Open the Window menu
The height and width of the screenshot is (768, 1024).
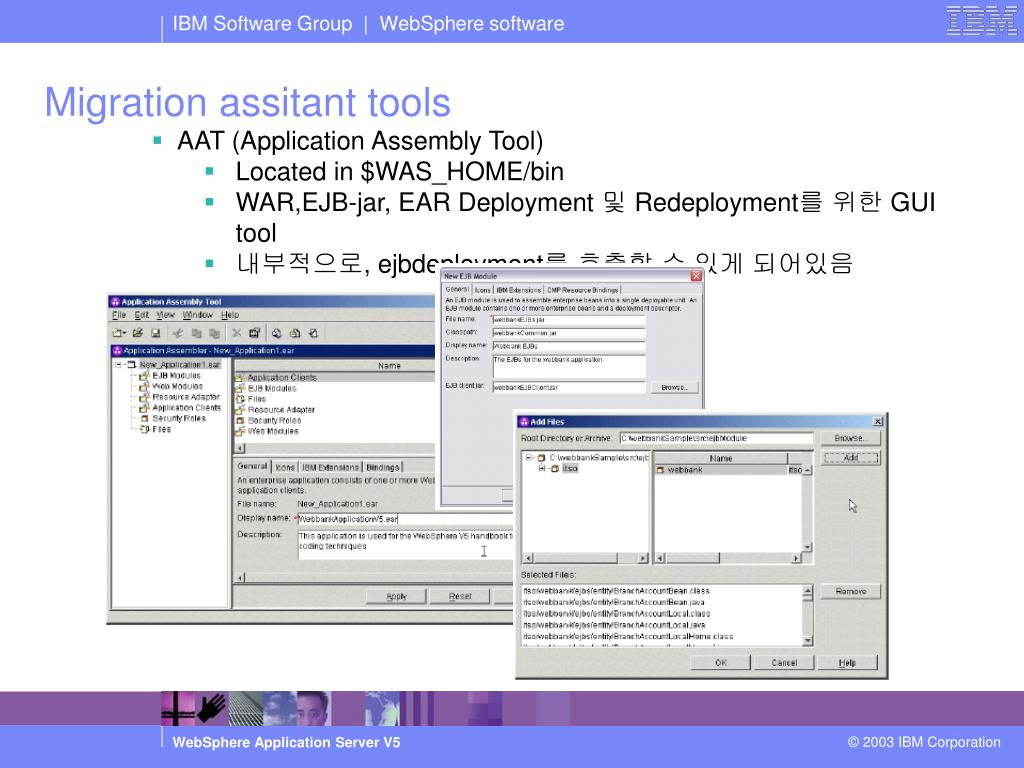(198, 315)
